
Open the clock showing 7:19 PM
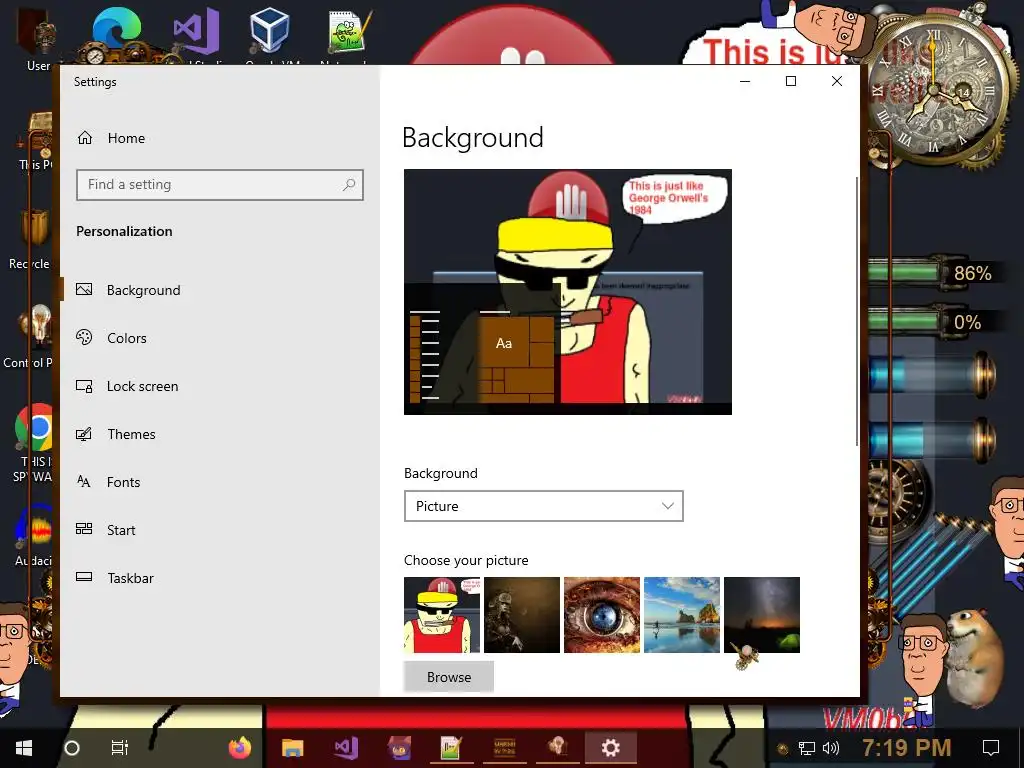point(906,748)
